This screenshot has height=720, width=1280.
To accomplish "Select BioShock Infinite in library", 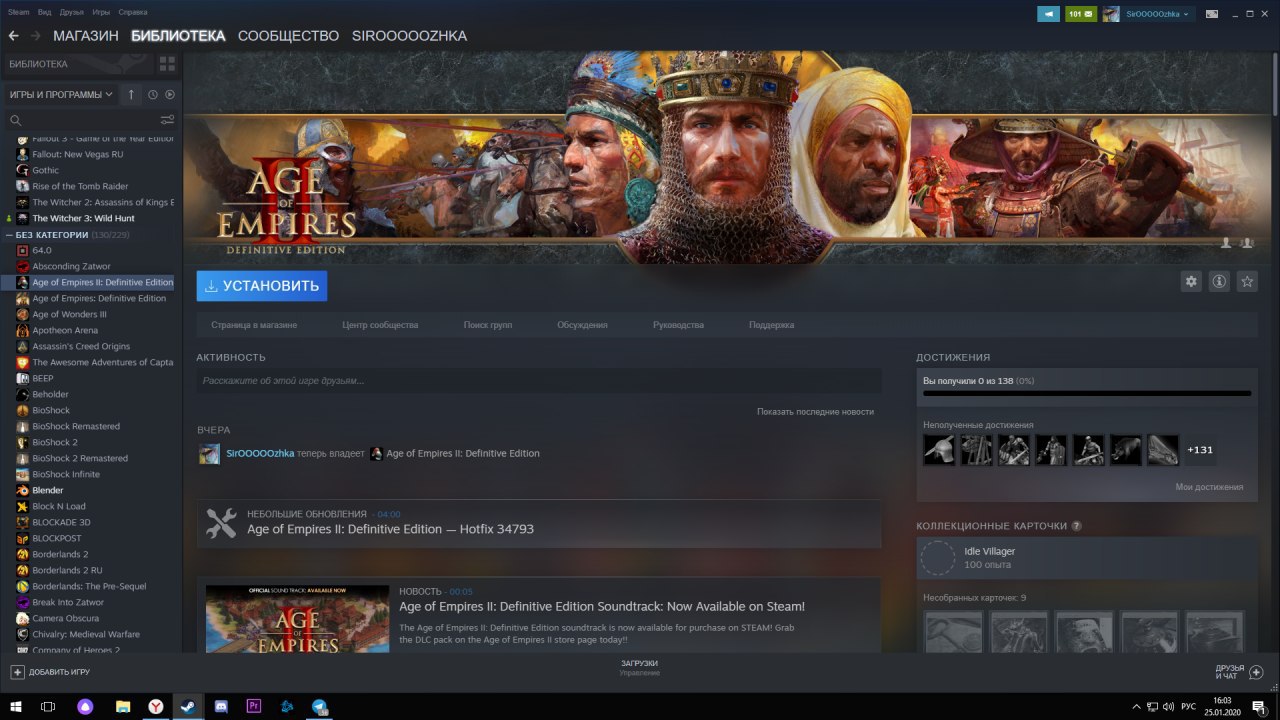I will click(x=66, y=474).
